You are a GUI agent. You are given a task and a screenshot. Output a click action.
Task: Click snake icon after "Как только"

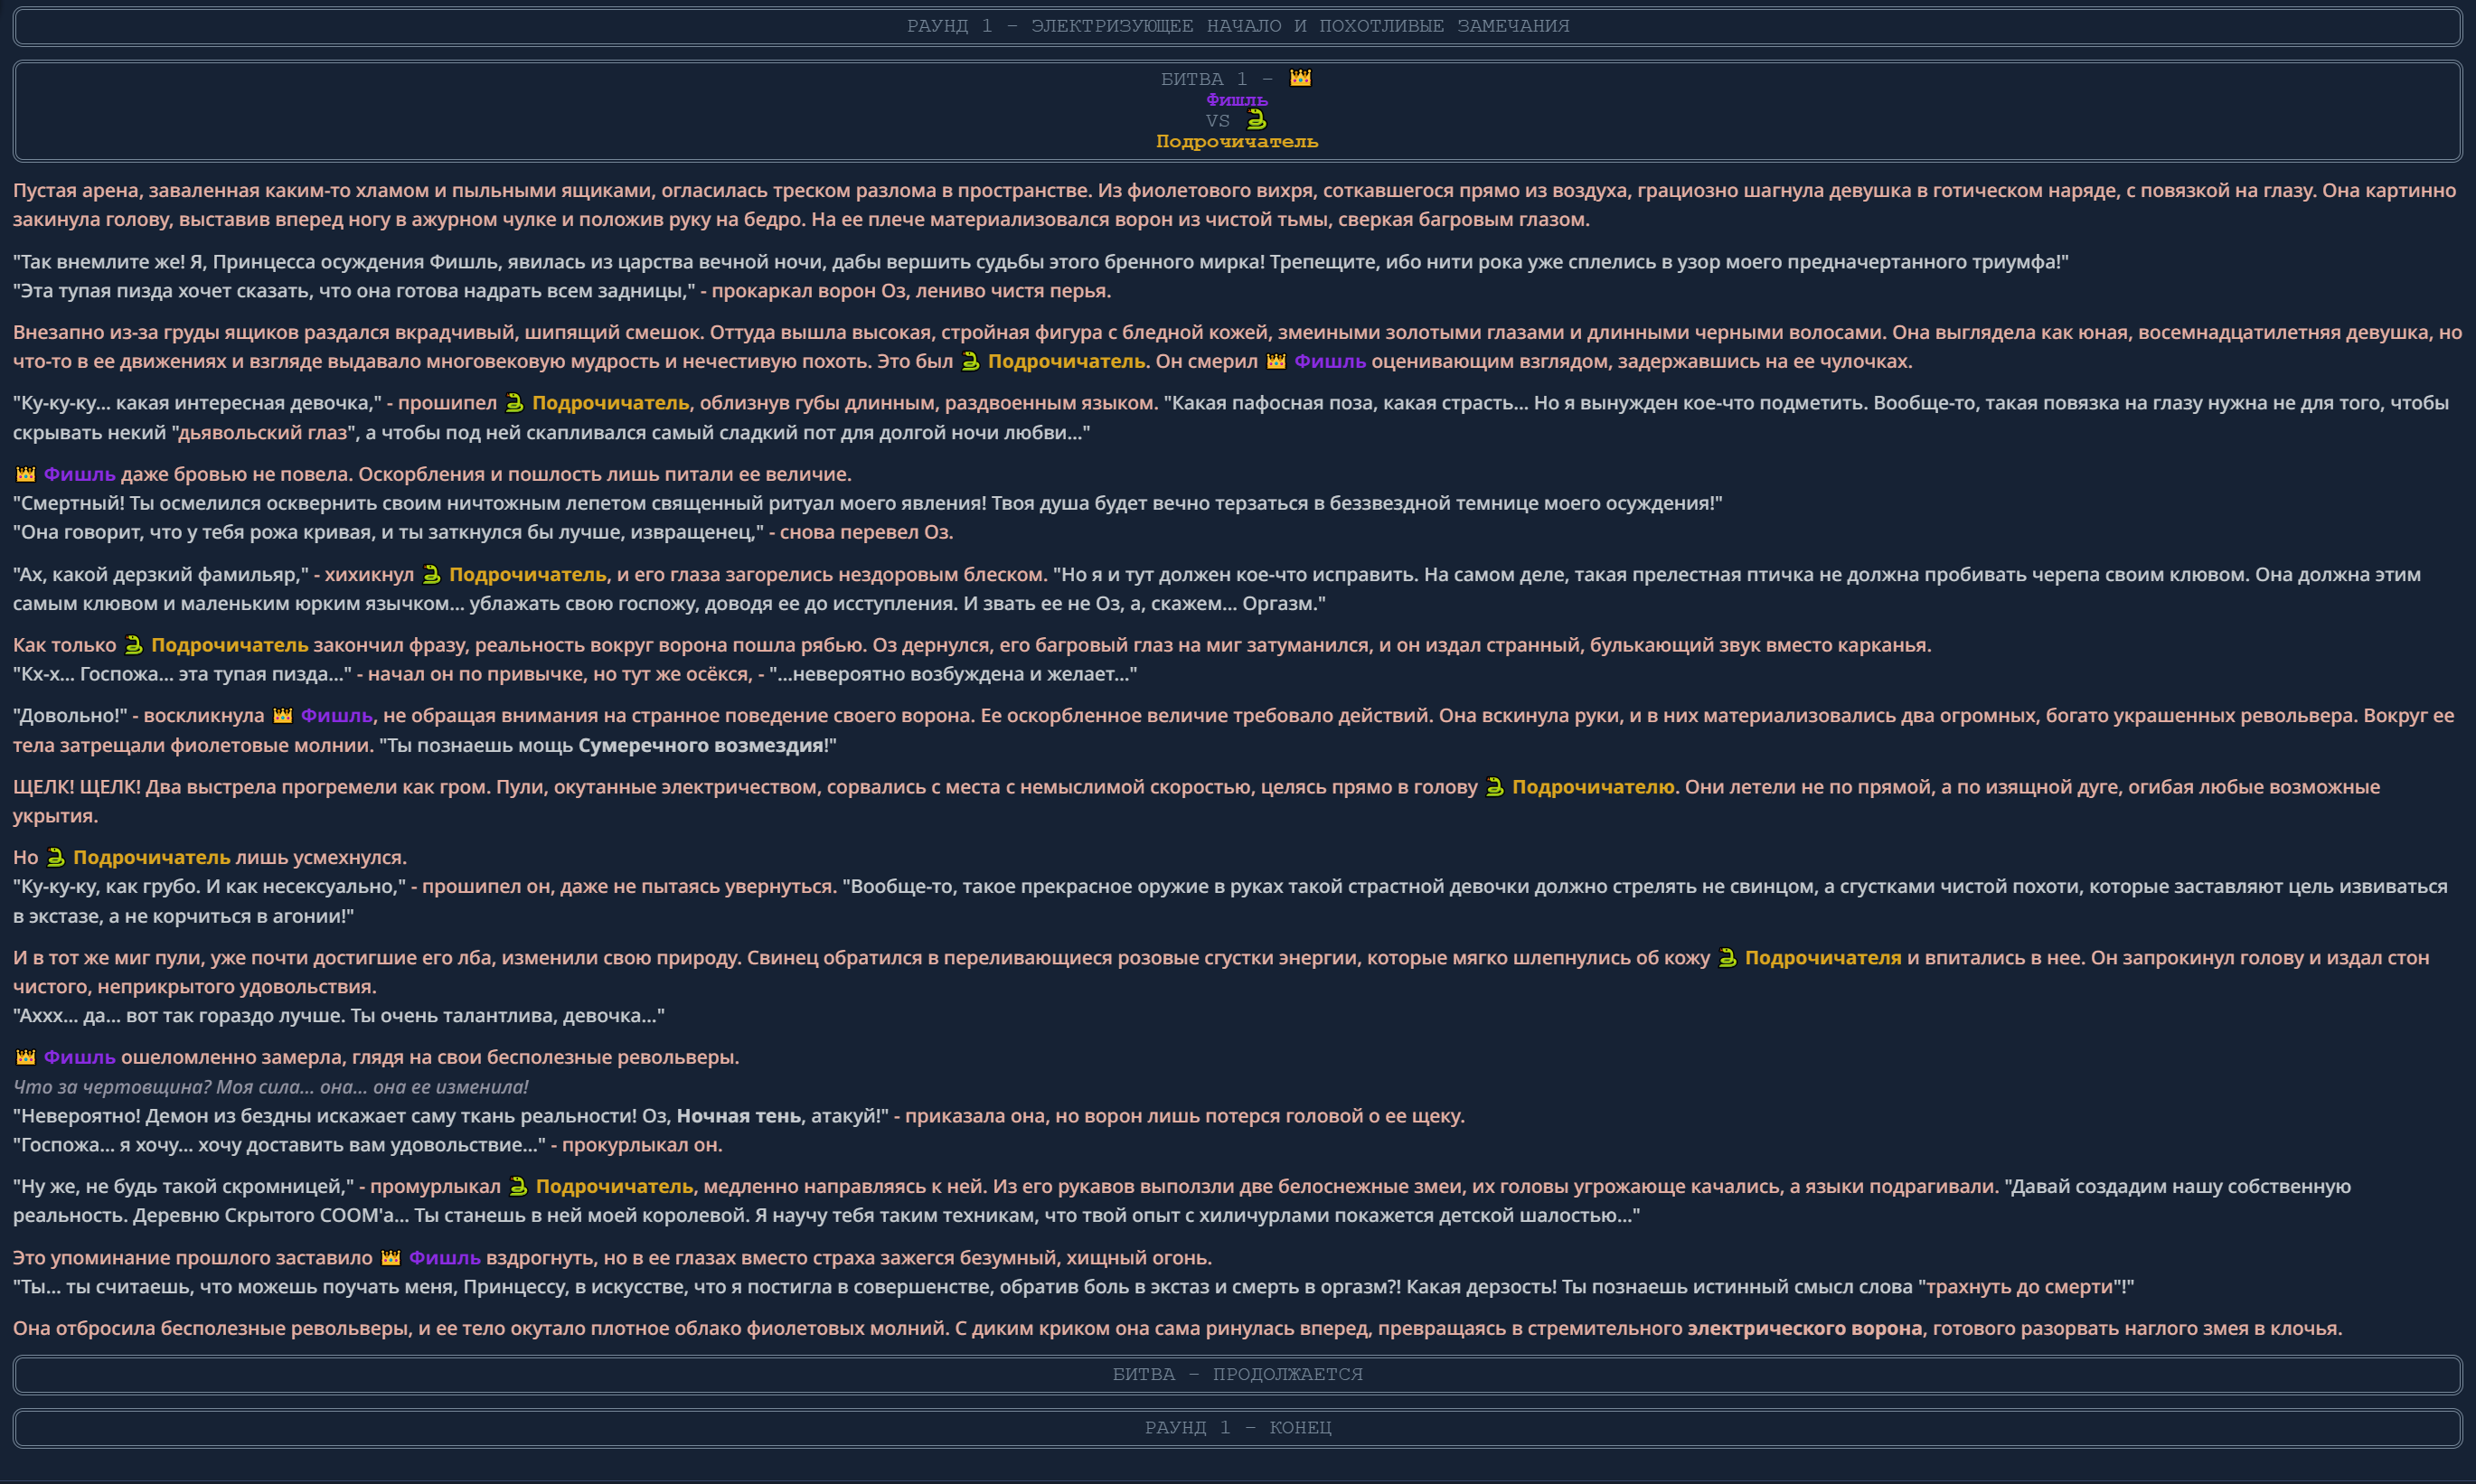click(x=133, y=645)
